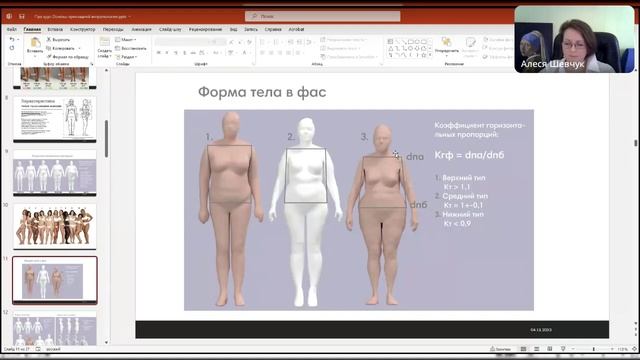The width and height of the screenshot is (640, 360).
Task: Click the zoom out minus button
Action: point(573,349)
